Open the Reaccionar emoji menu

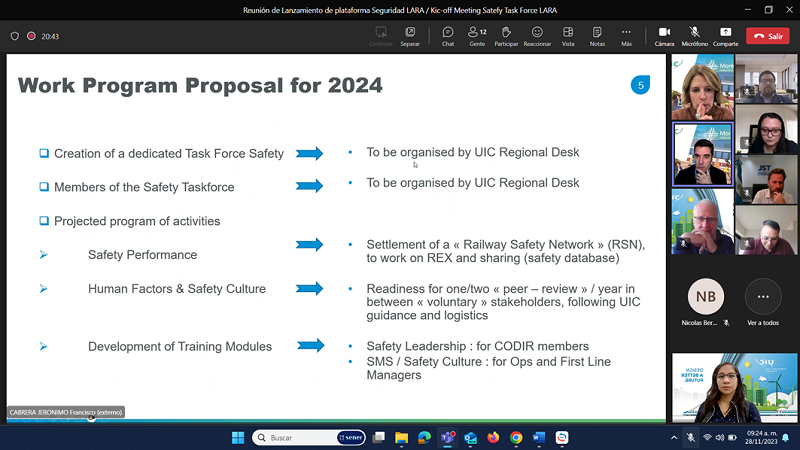tap(537, 37)
